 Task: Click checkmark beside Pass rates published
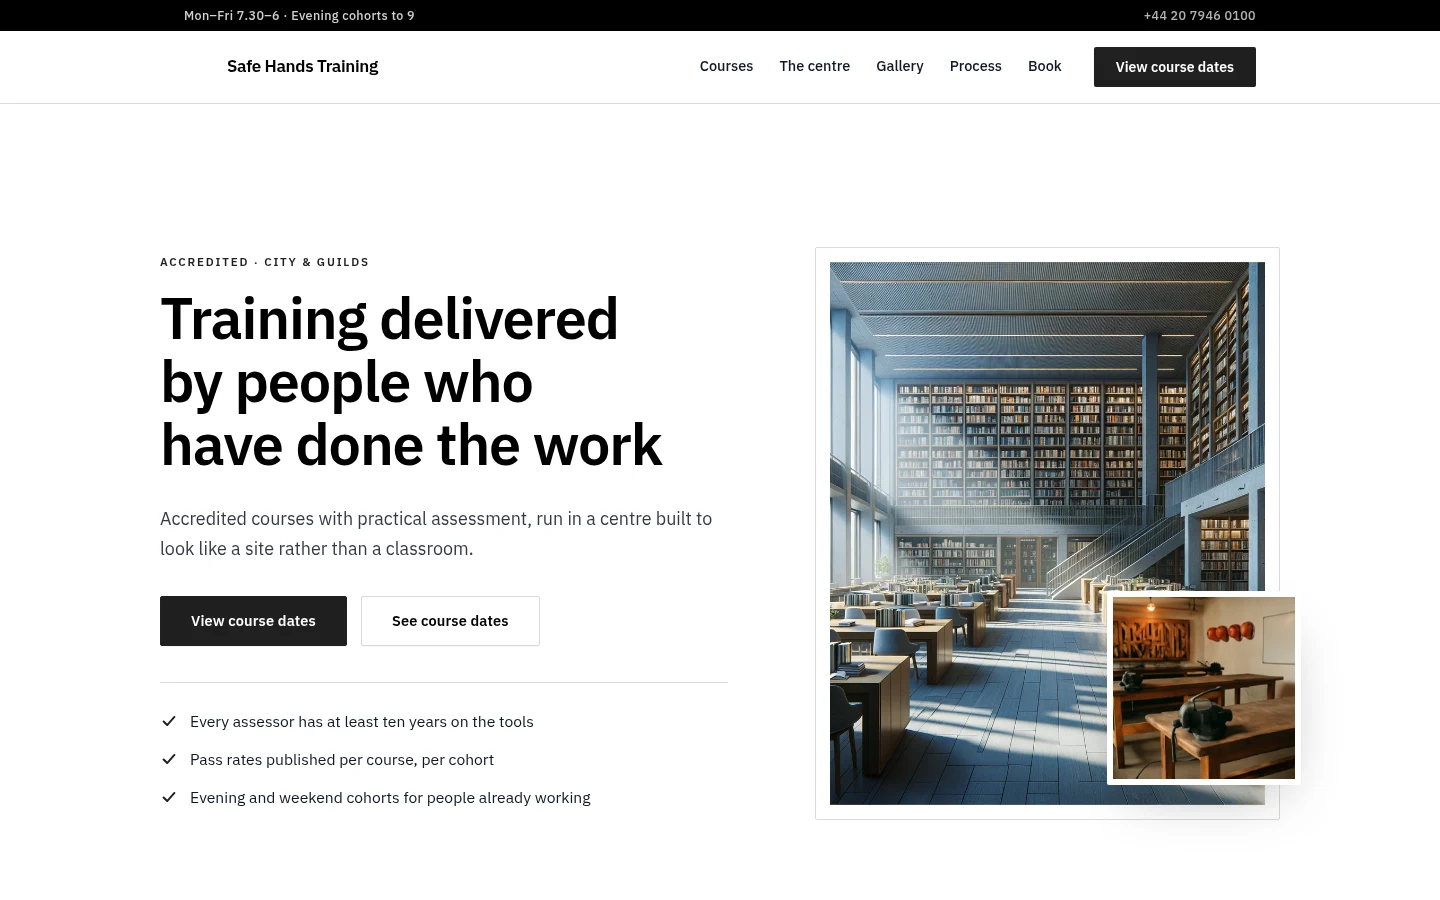169,759
